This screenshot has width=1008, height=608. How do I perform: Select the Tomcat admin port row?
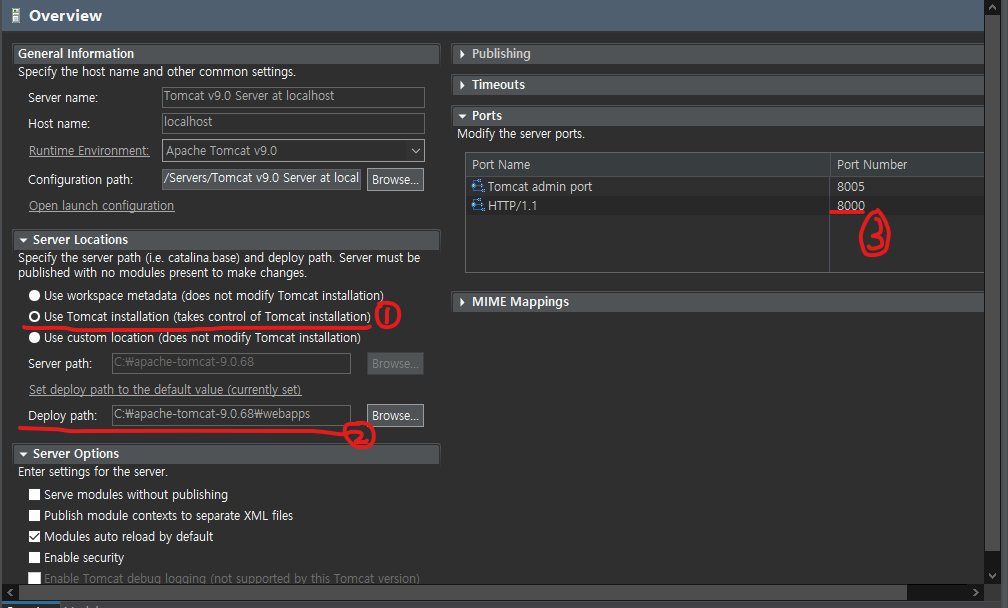click(x=724, y=186)
